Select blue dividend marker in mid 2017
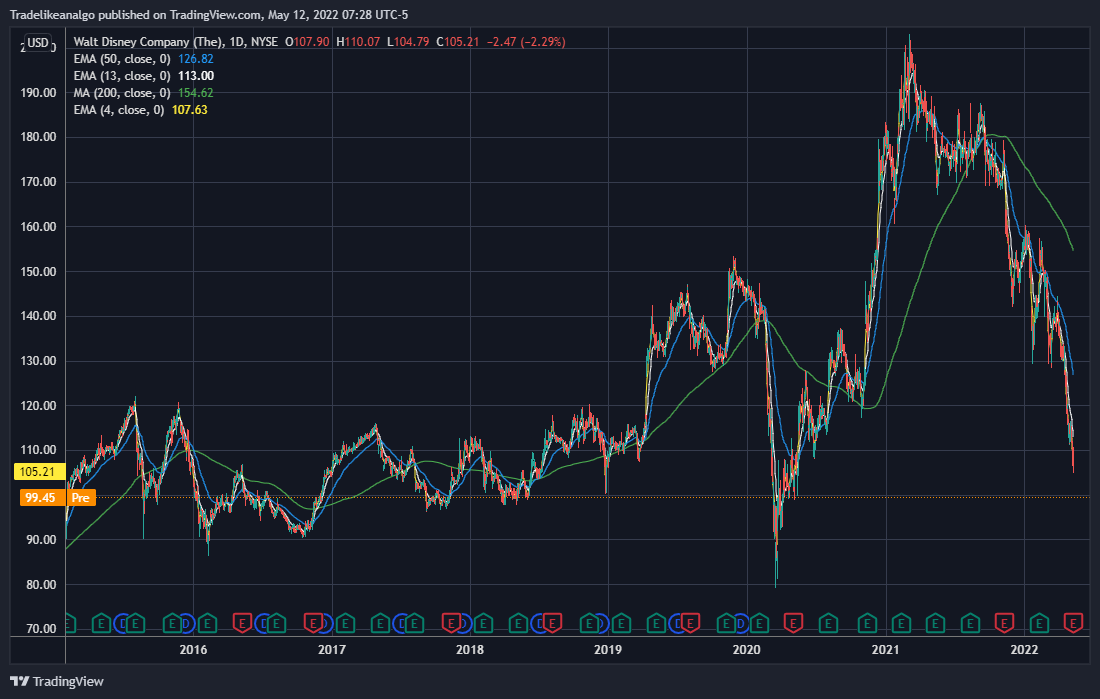Screen dimensions: 1100x699 pyautogui.click(x=402, y=623)
